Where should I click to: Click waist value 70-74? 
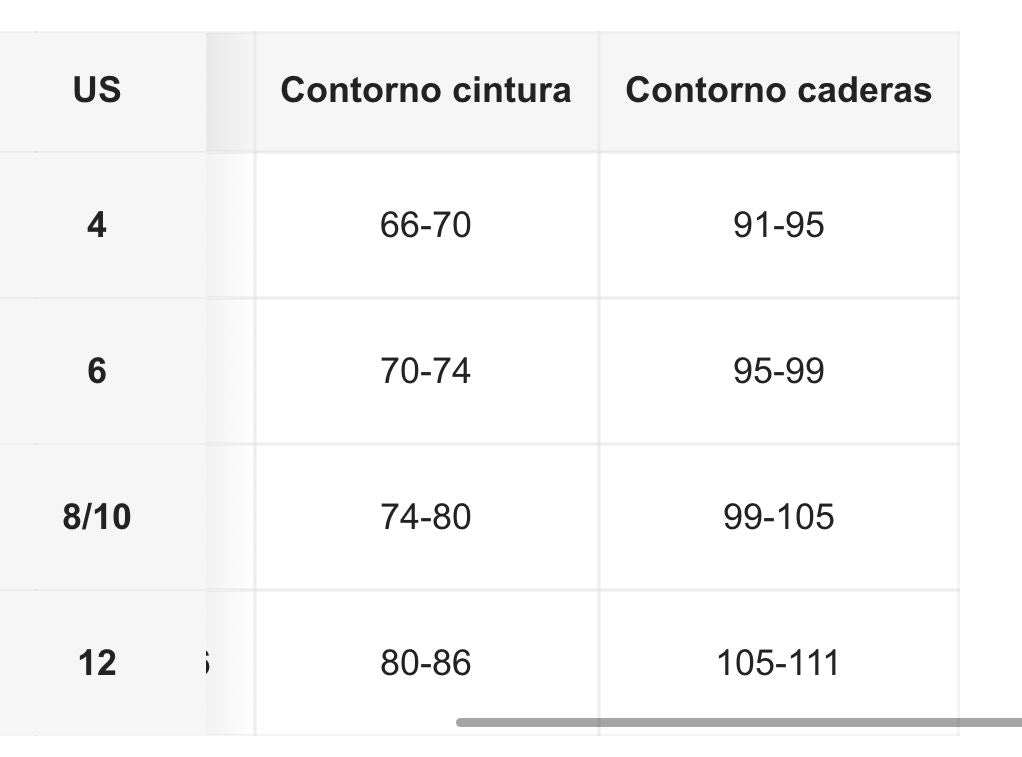[x=426, y=371]
